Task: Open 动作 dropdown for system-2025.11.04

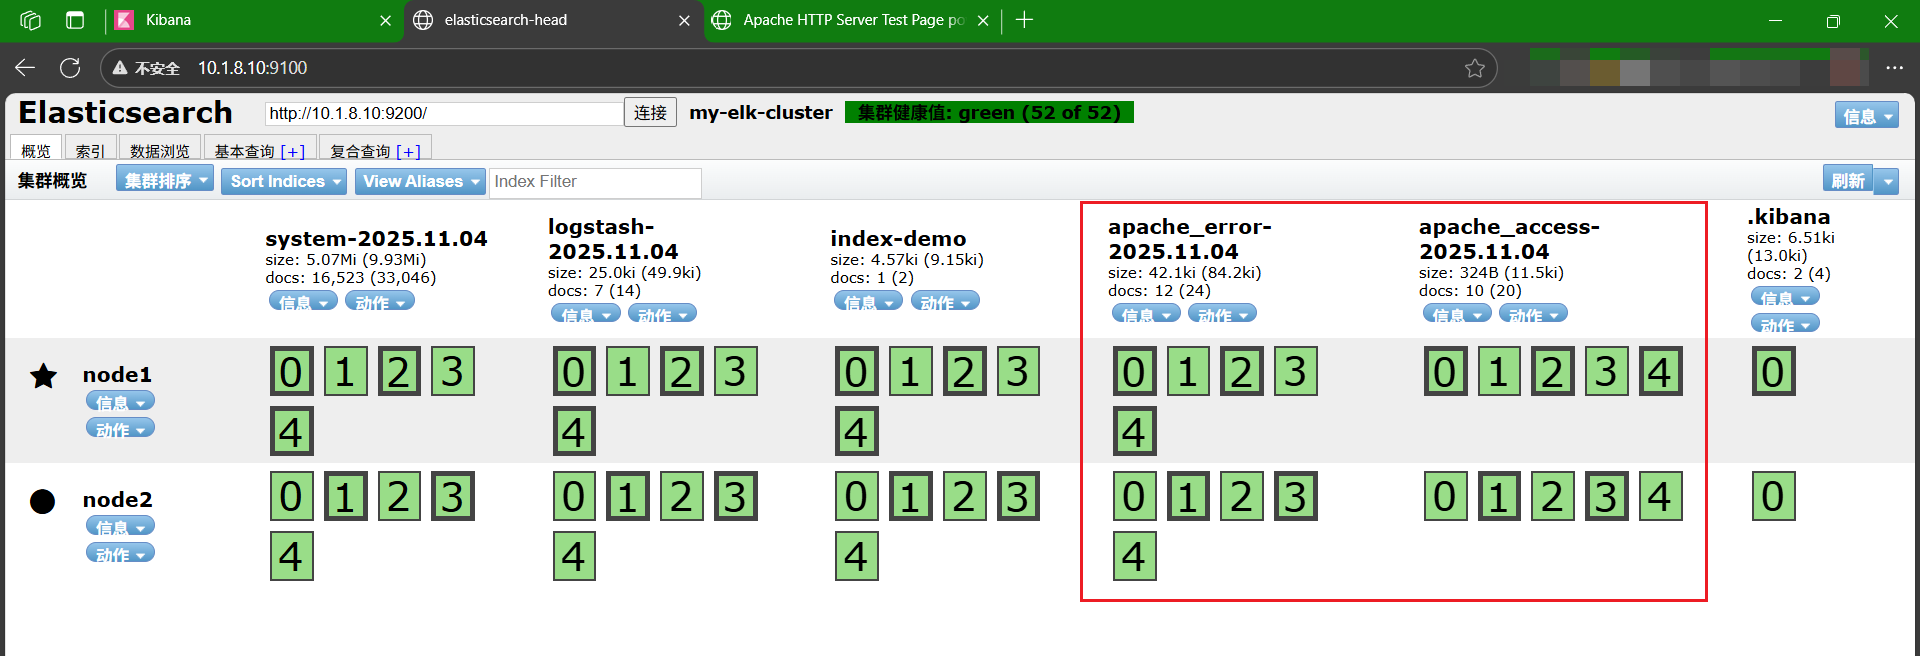Action: [x=380, y=301]
